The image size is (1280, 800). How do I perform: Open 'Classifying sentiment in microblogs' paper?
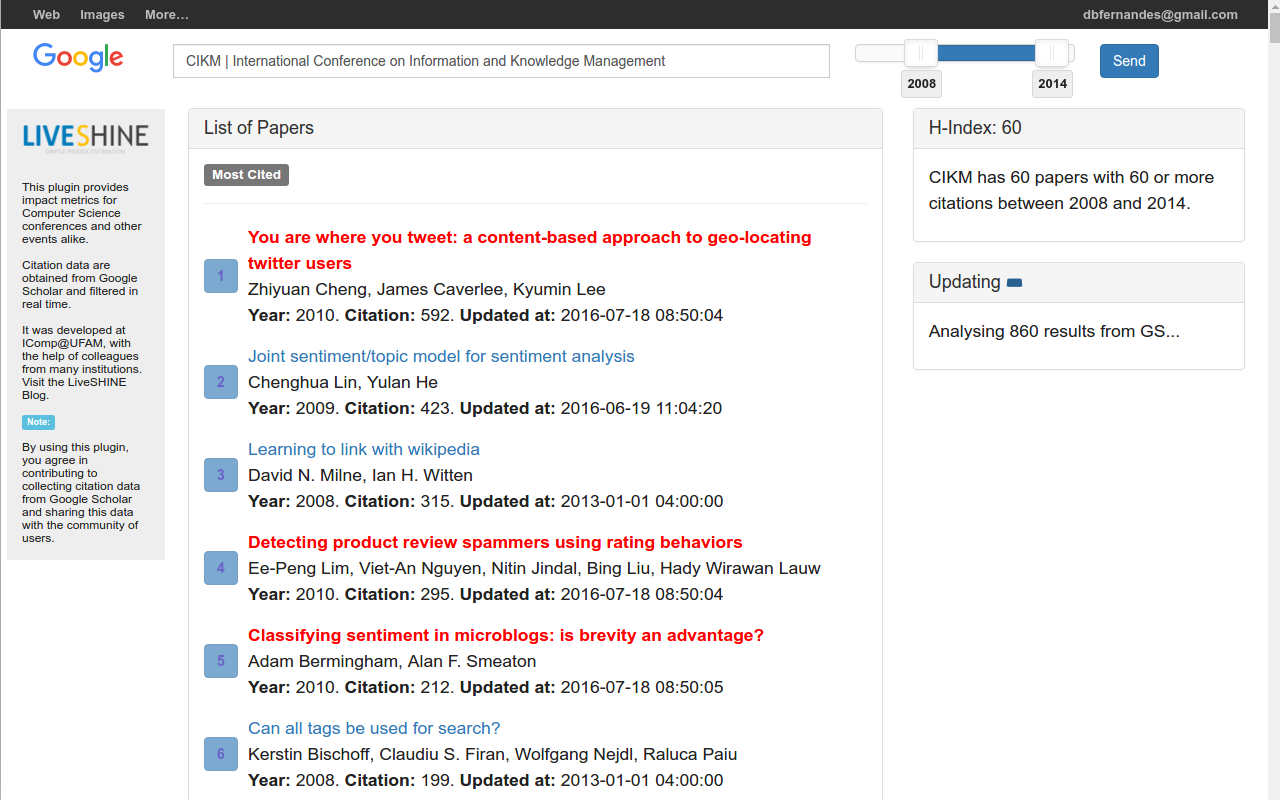click(506, 635)
